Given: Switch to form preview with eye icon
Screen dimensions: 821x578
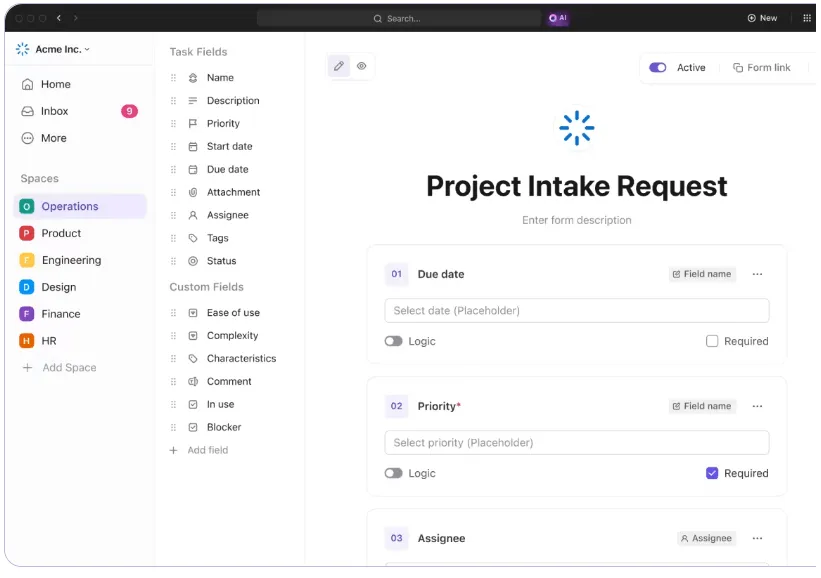Looking at the screenshot, I should click(361, 66).
